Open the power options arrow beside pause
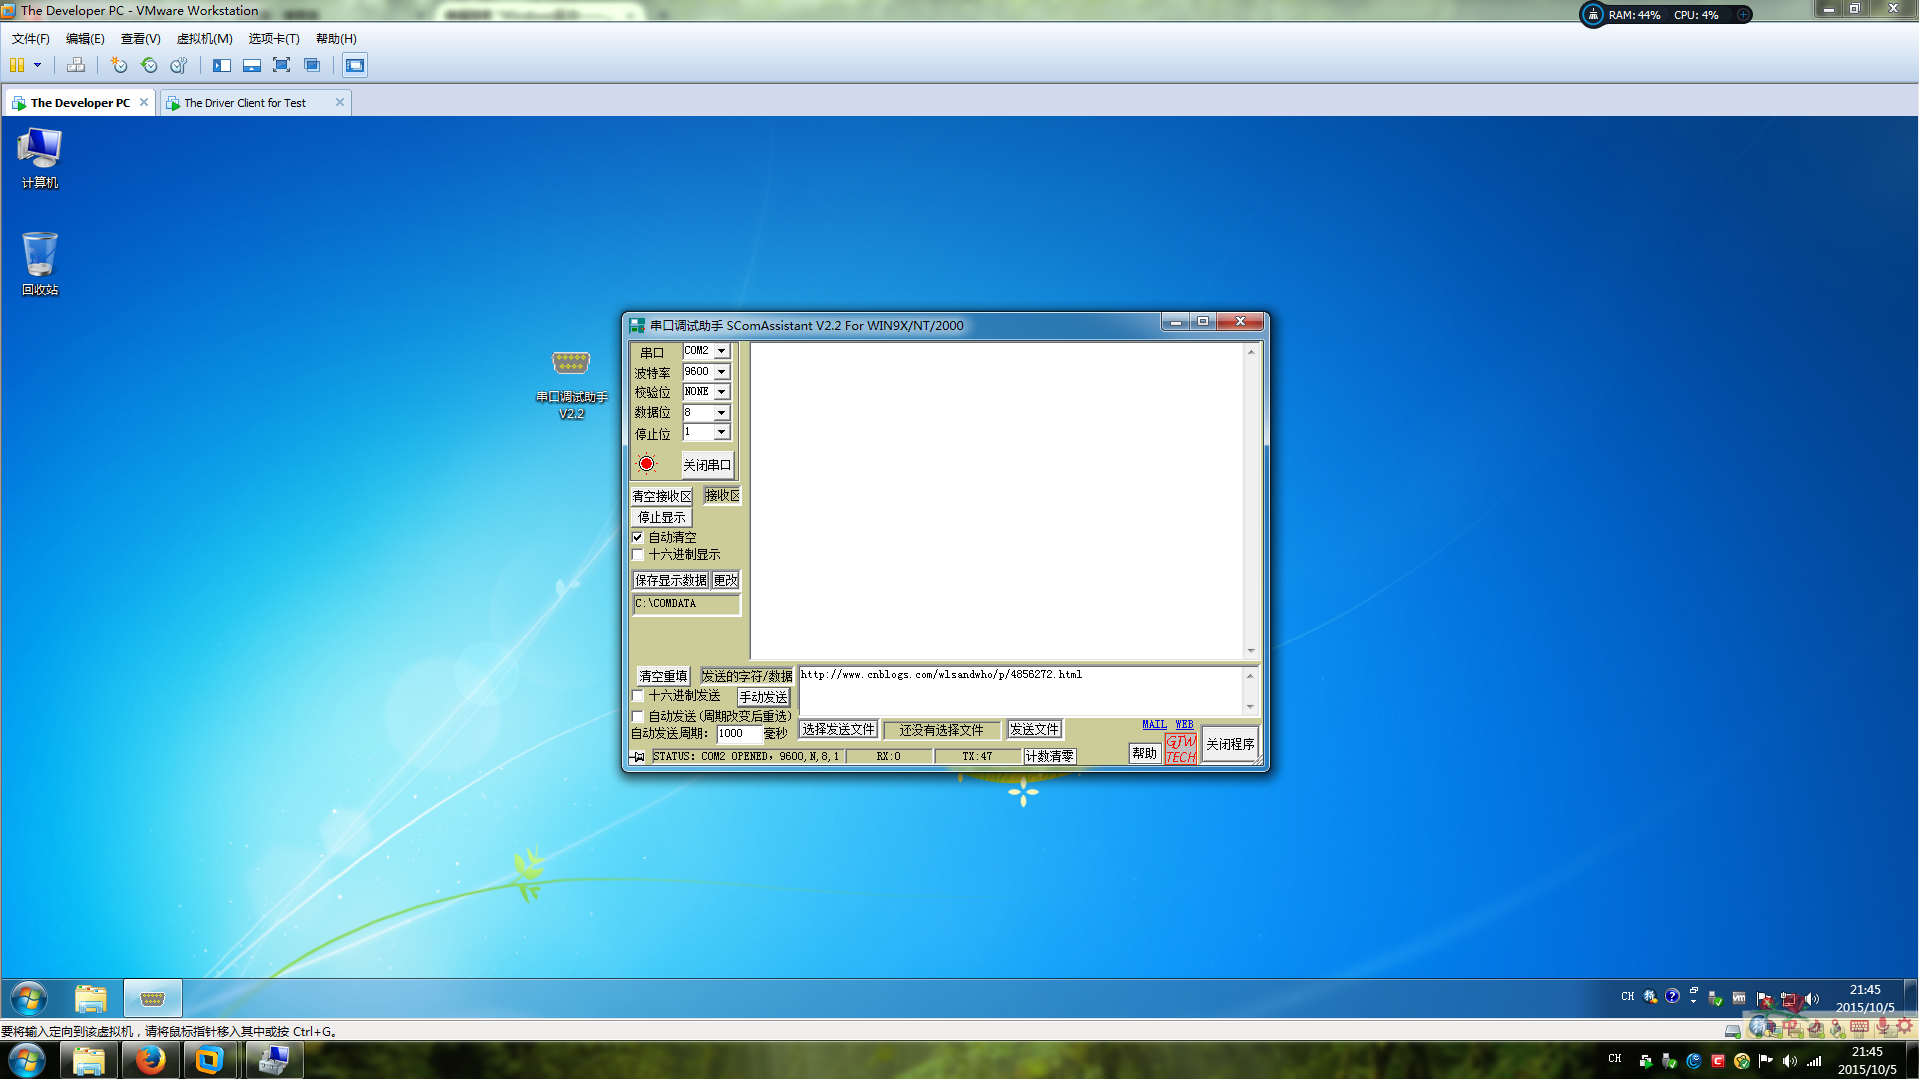Viewport: 1919px width, 1079px height. [x=38, y=65]
